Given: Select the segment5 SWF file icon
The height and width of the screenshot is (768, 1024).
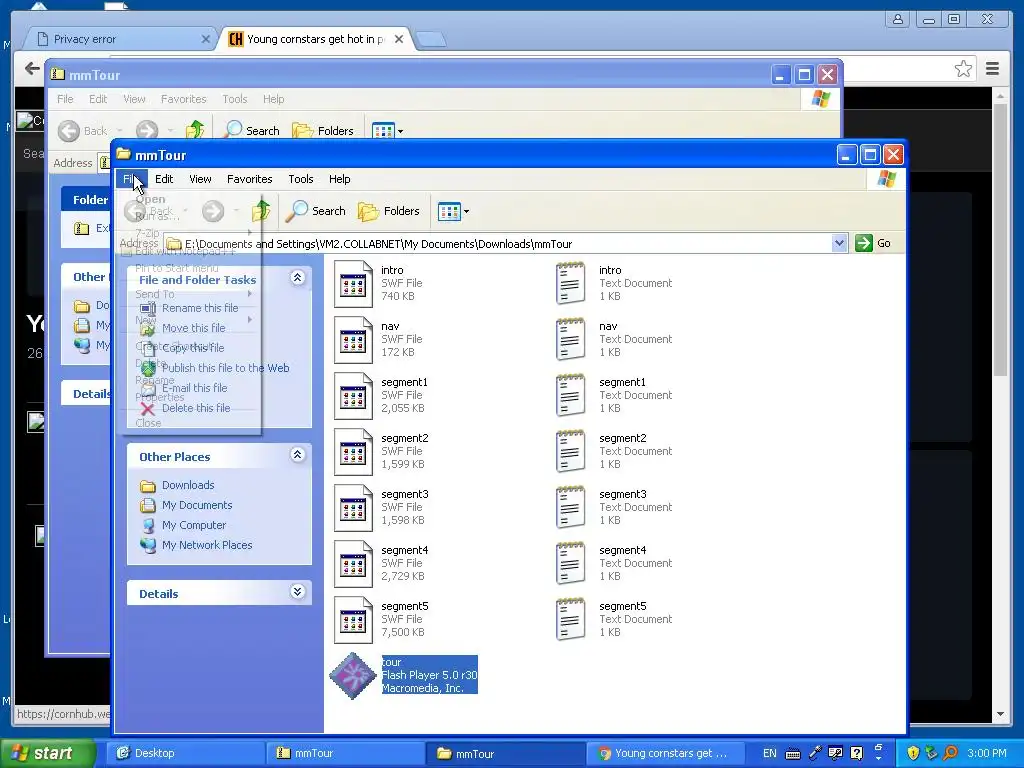Looking at the screenshot, I should point(353,620).
